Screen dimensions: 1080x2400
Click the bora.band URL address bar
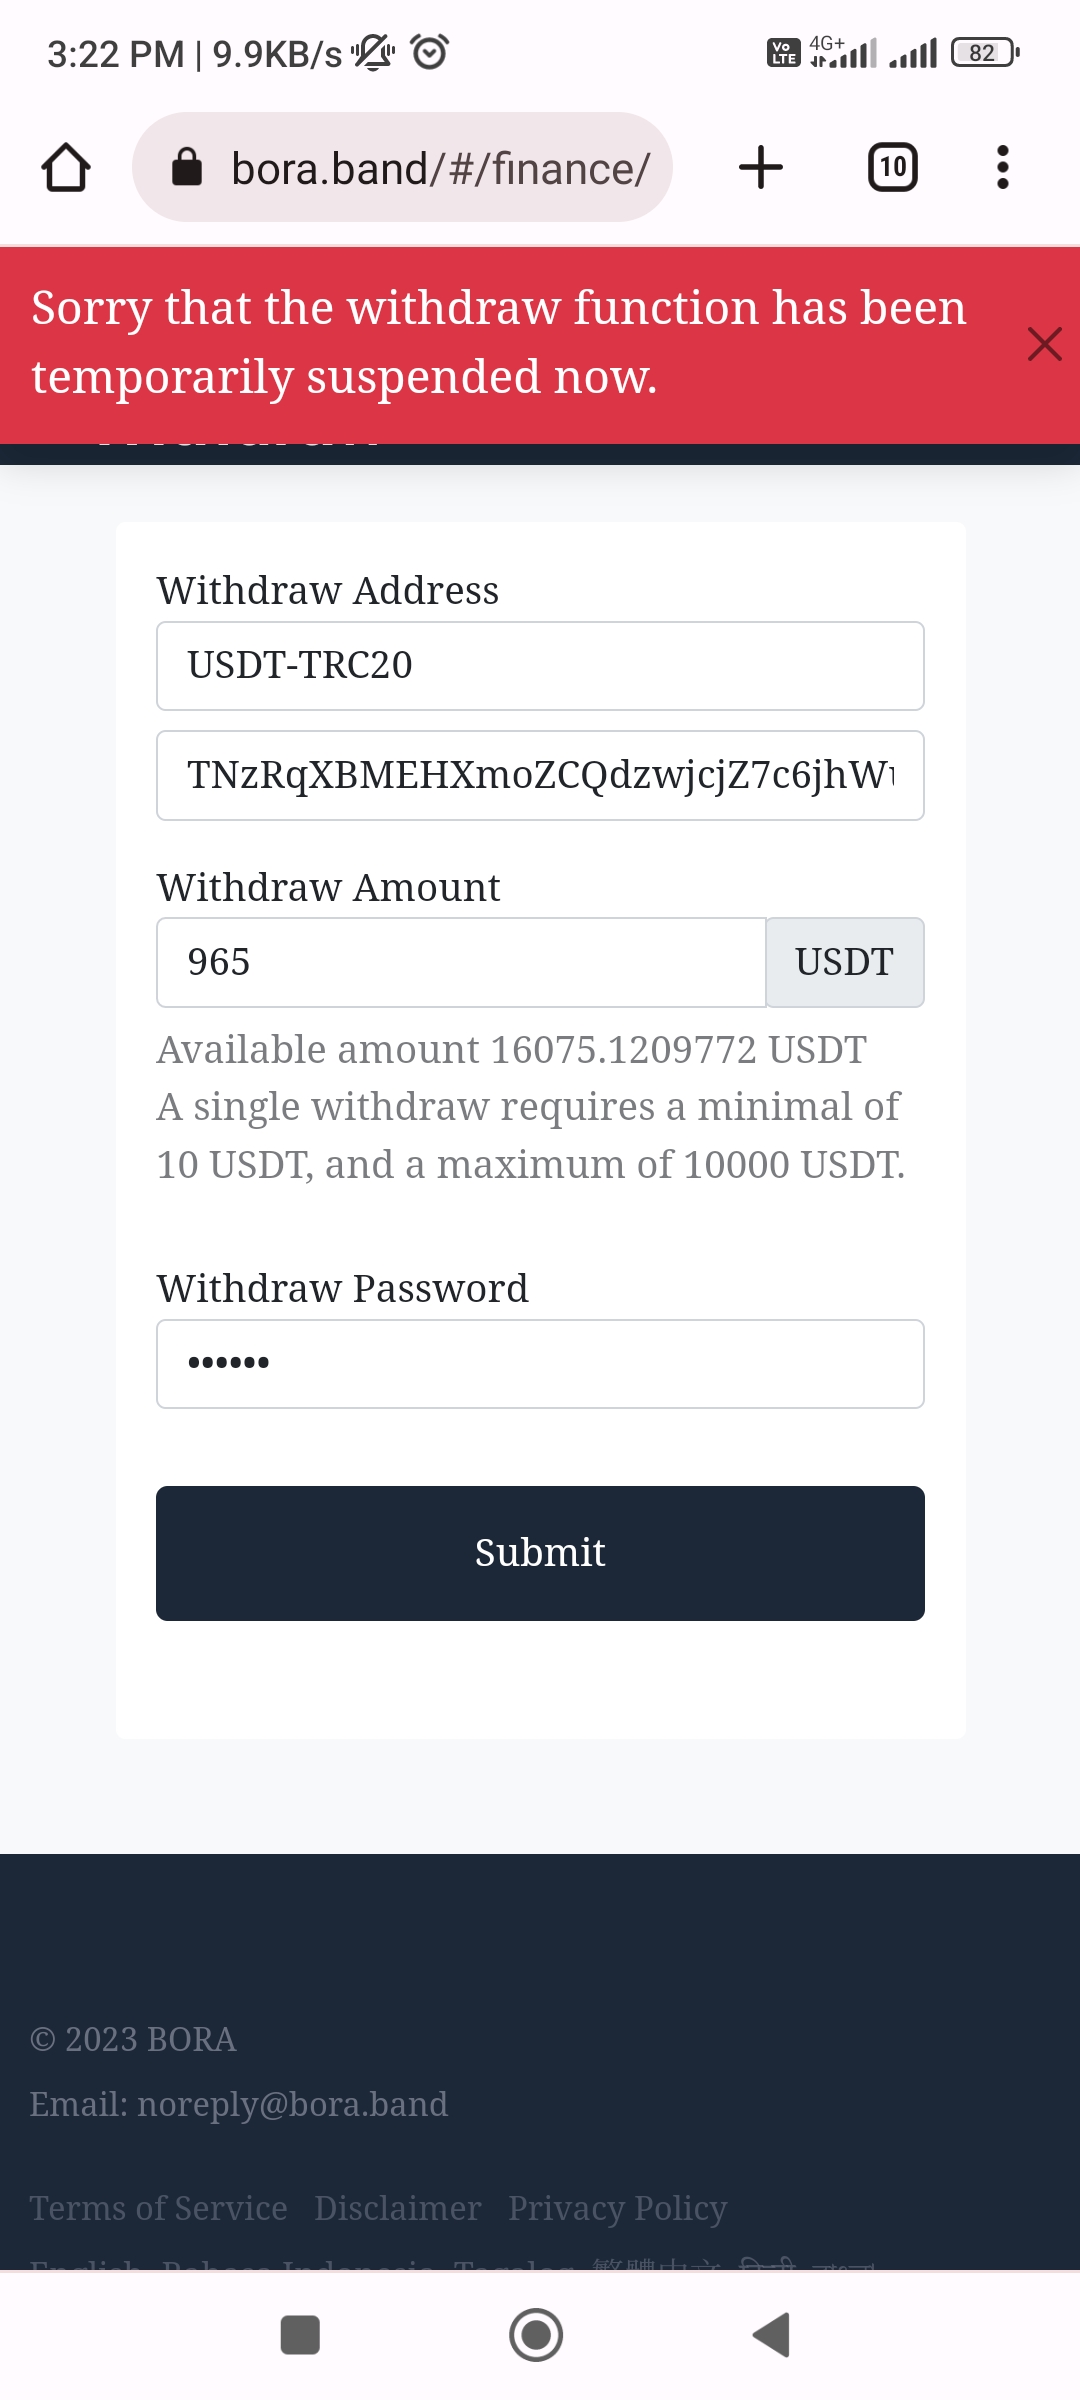tap(440, 168)
